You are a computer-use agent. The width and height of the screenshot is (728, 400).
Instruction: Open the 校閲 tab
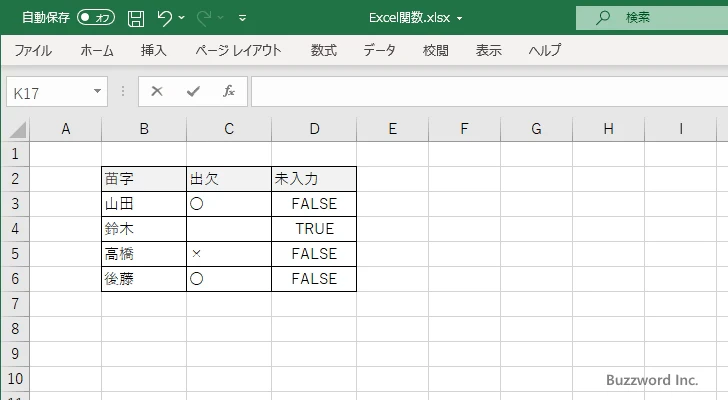click(436, 50)
